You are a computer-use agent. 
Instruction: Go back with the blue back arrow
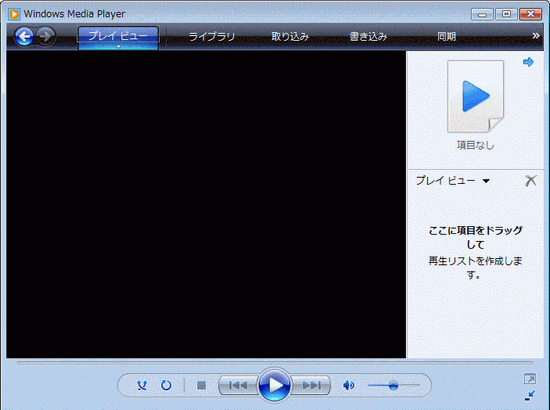click(24, 36)
